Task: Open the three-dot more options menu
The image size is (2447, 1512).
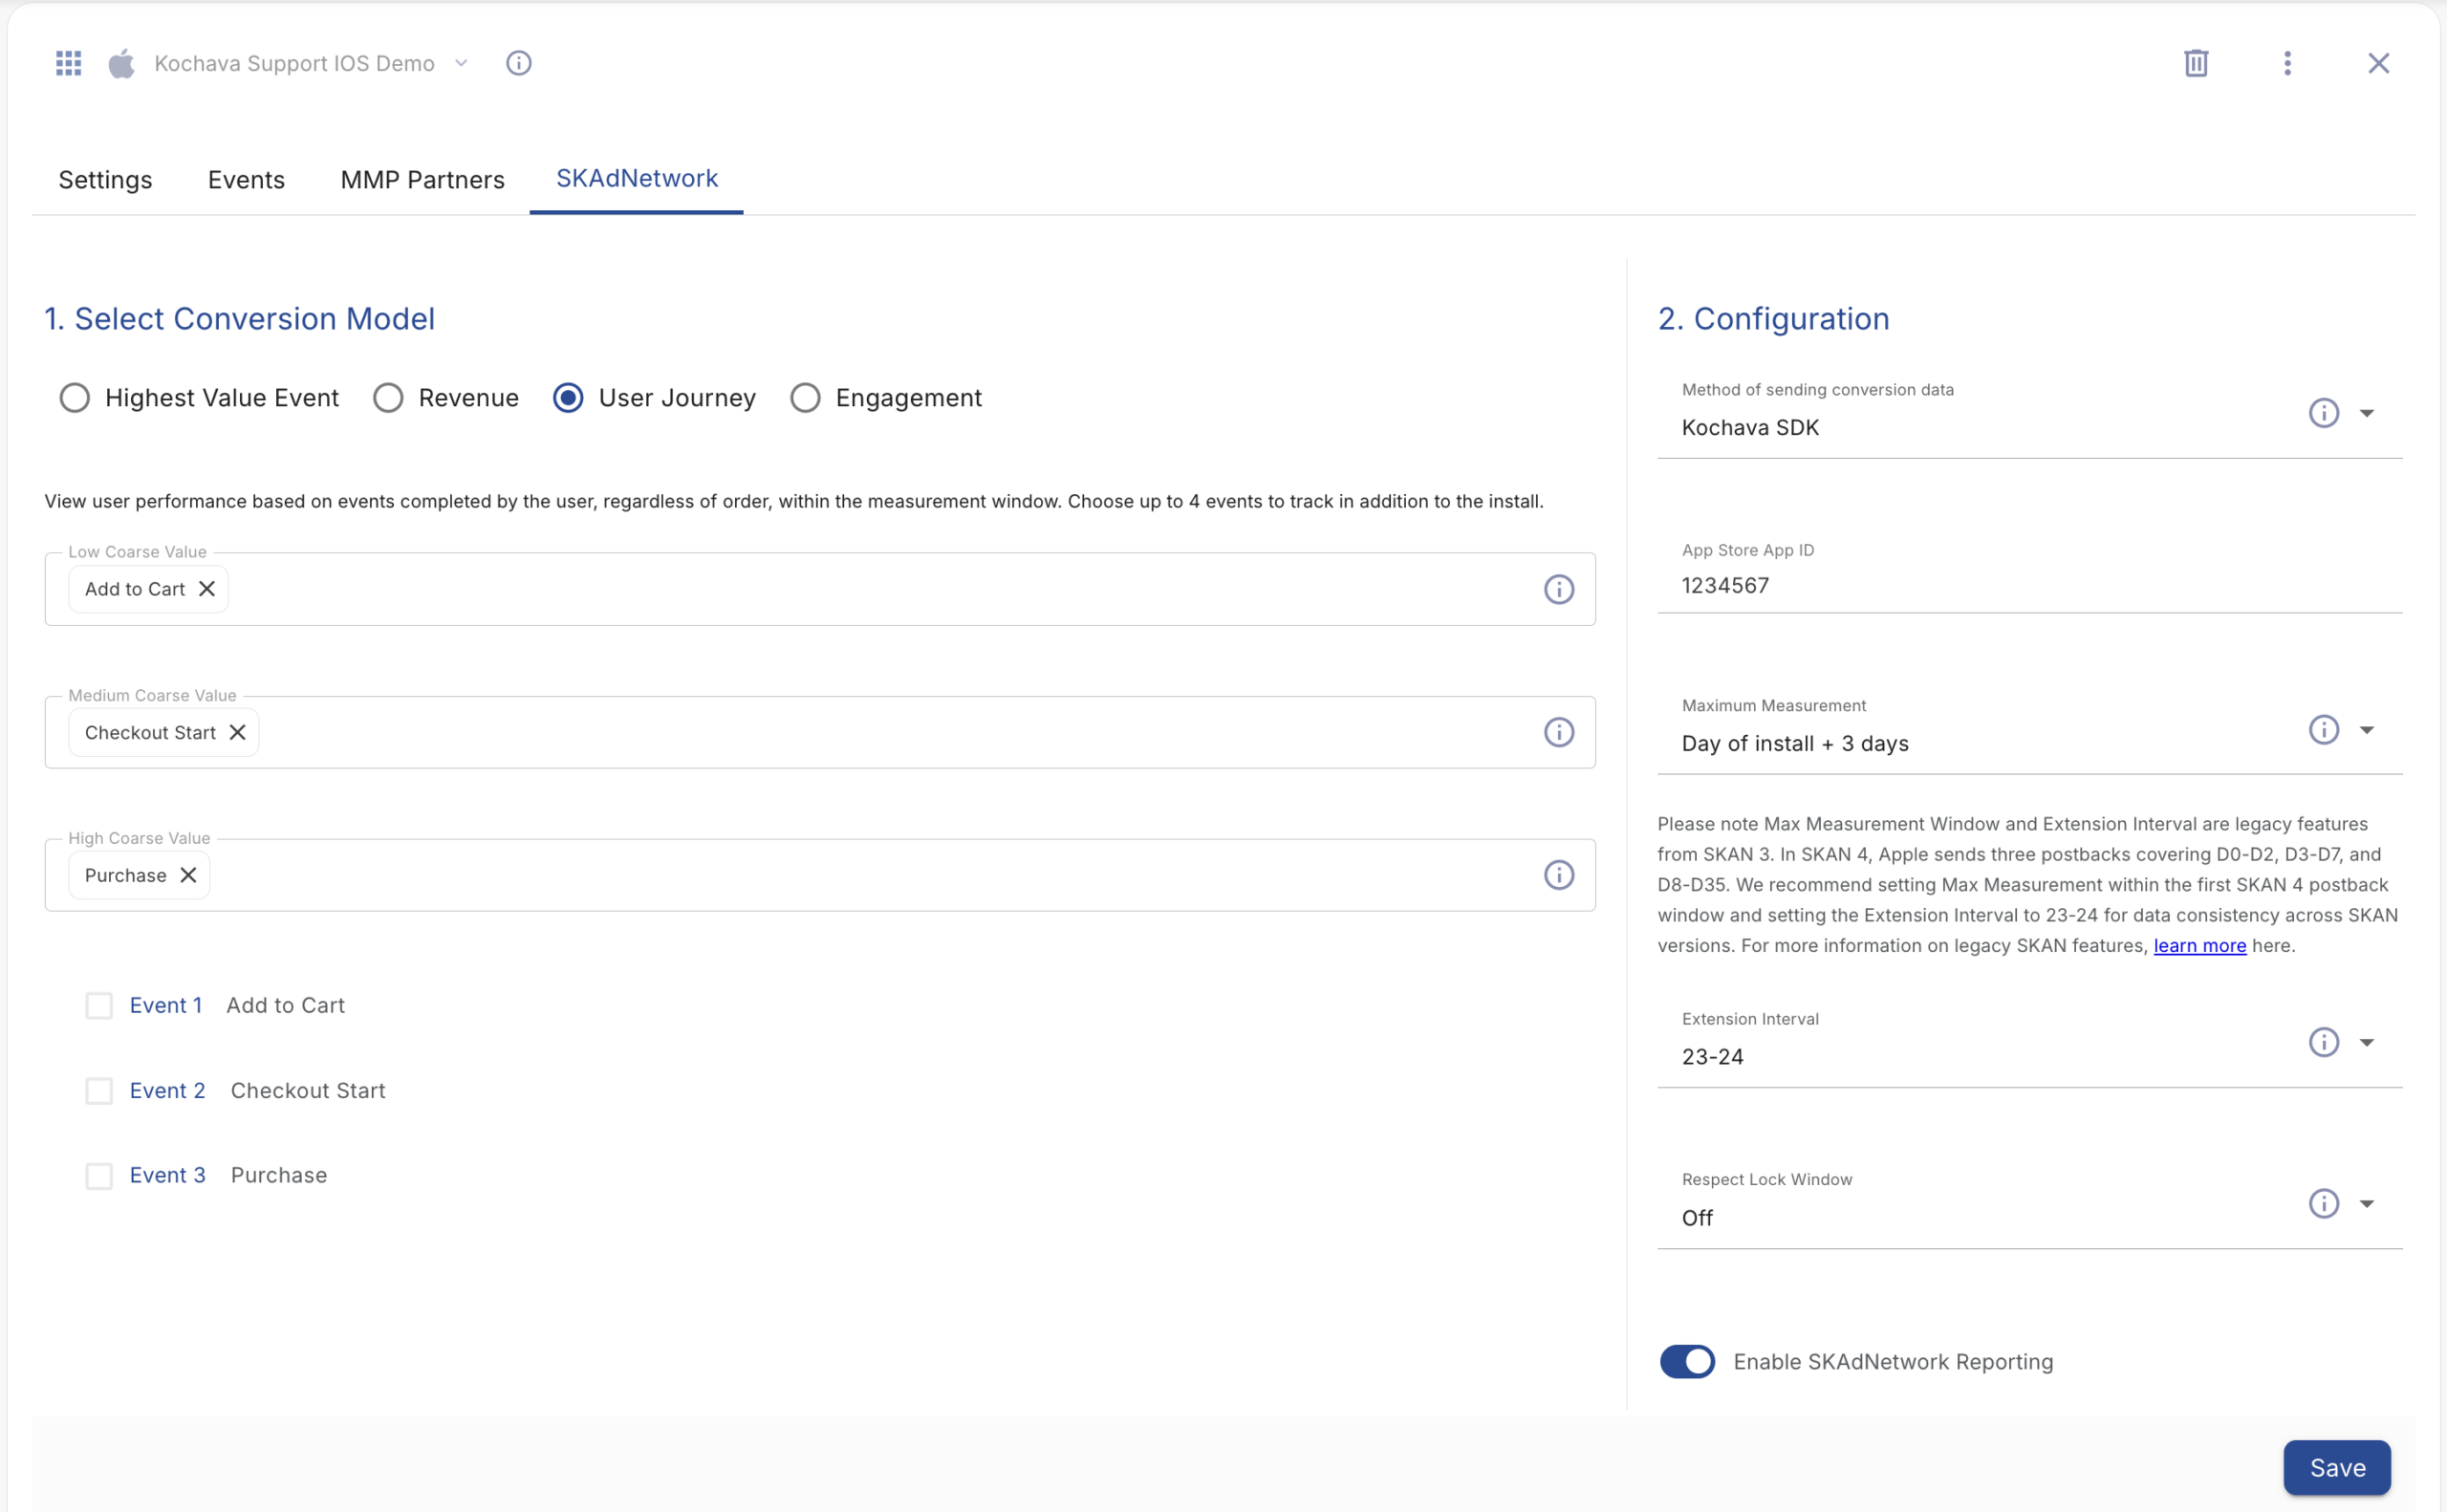Action: pos(2287,63)
